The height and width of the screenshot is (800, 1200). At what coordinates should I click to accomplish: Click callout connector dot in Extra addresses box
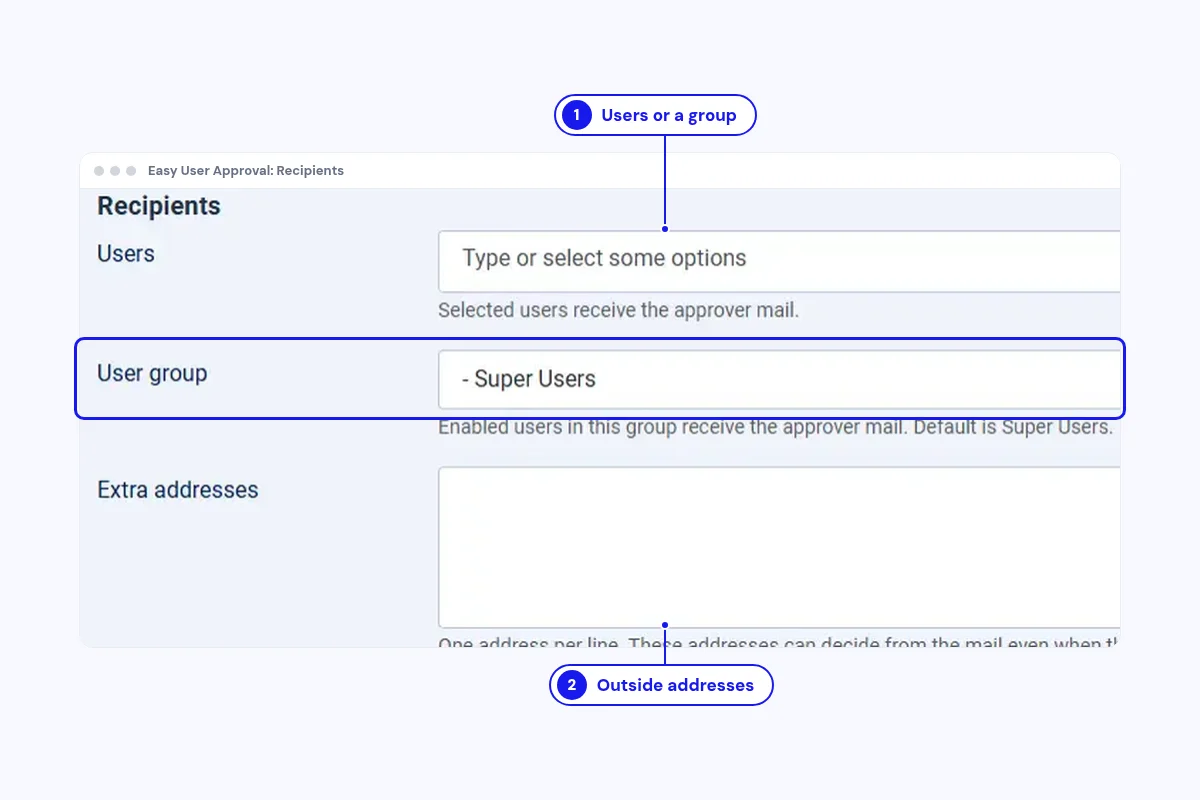click(665, 625)
